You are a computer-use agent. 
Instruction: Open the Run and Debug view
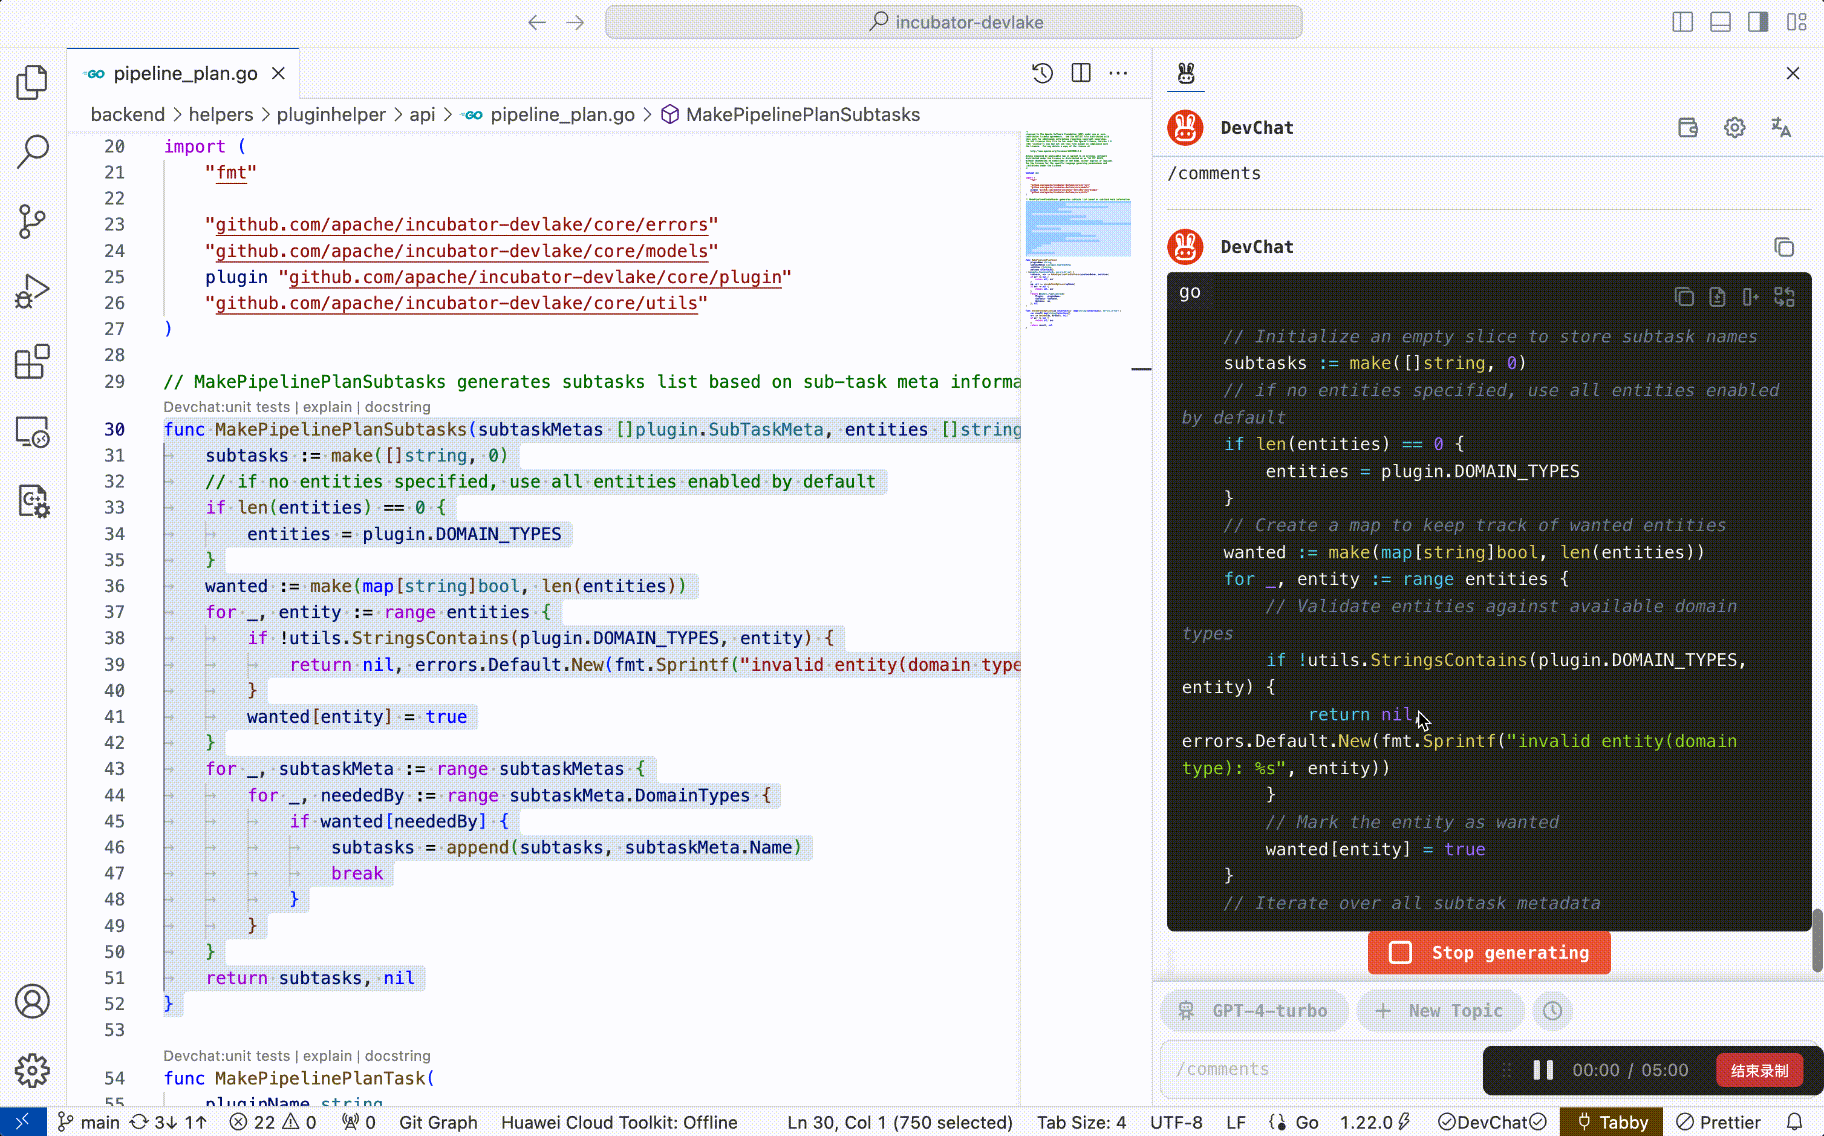(32, 291)
